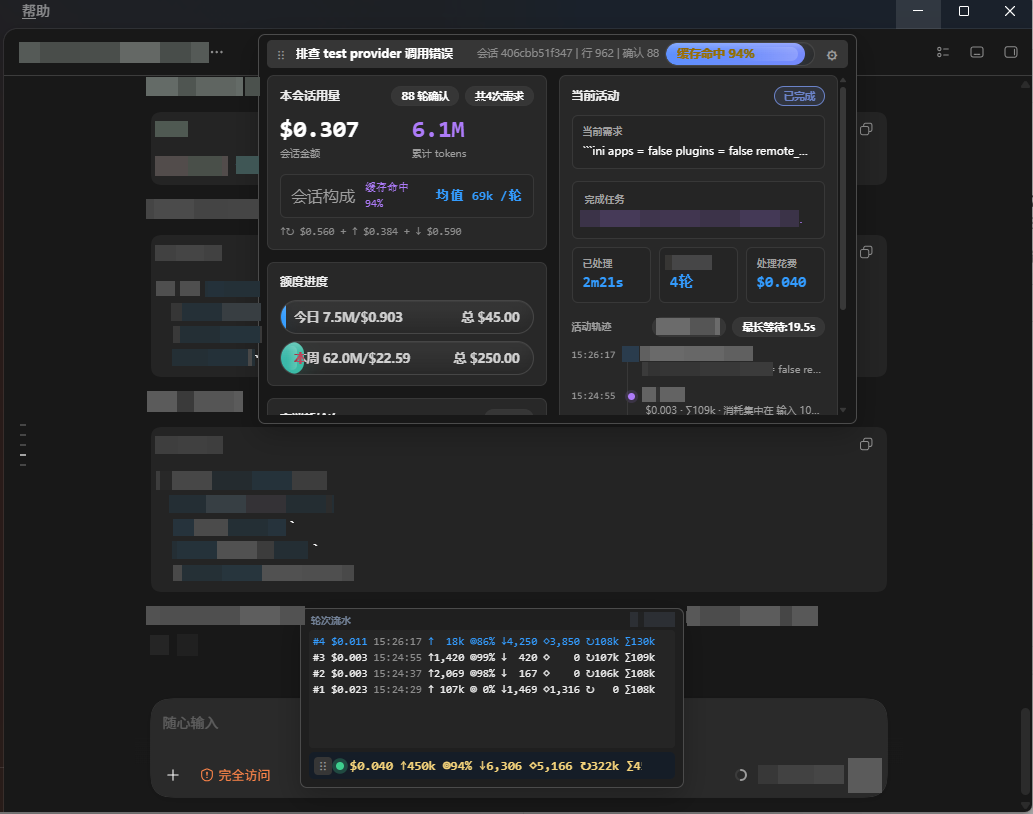This screenshot has width=1033, height=814.
Task: Click the 共4次需求 pill
Action: click(x=499, y=96)
